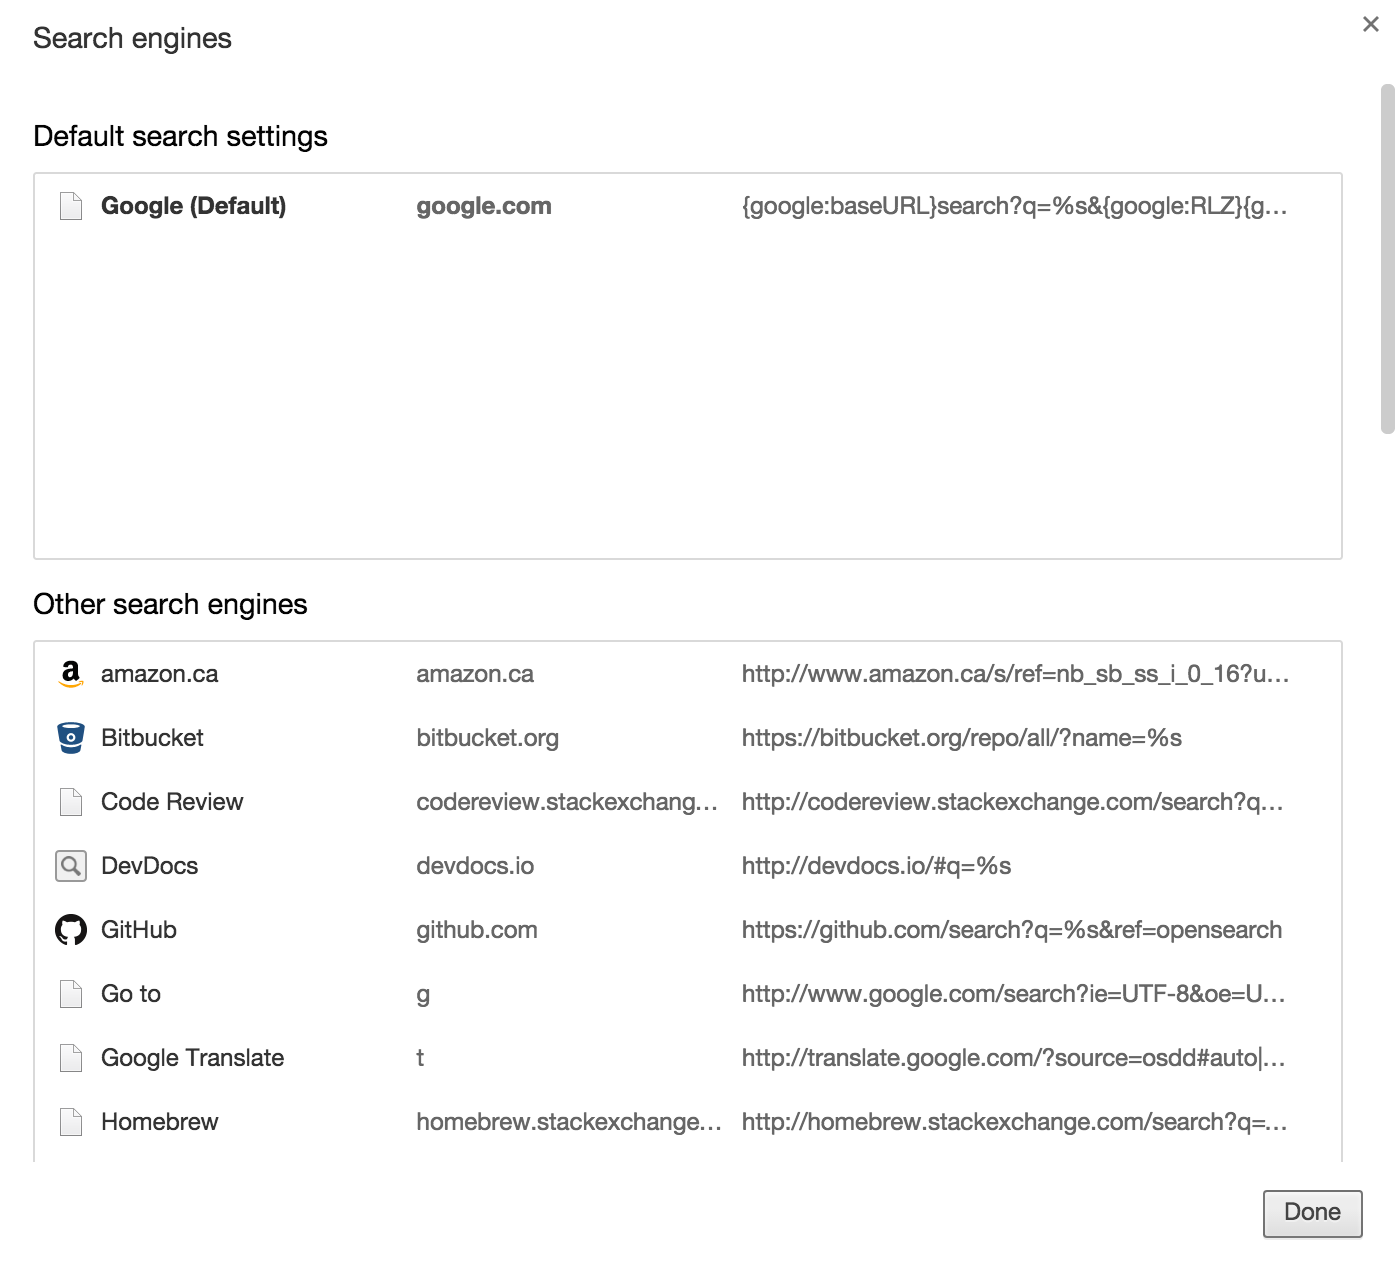Click the dialog's vertical scrollbar thumb

(1387, 259)
